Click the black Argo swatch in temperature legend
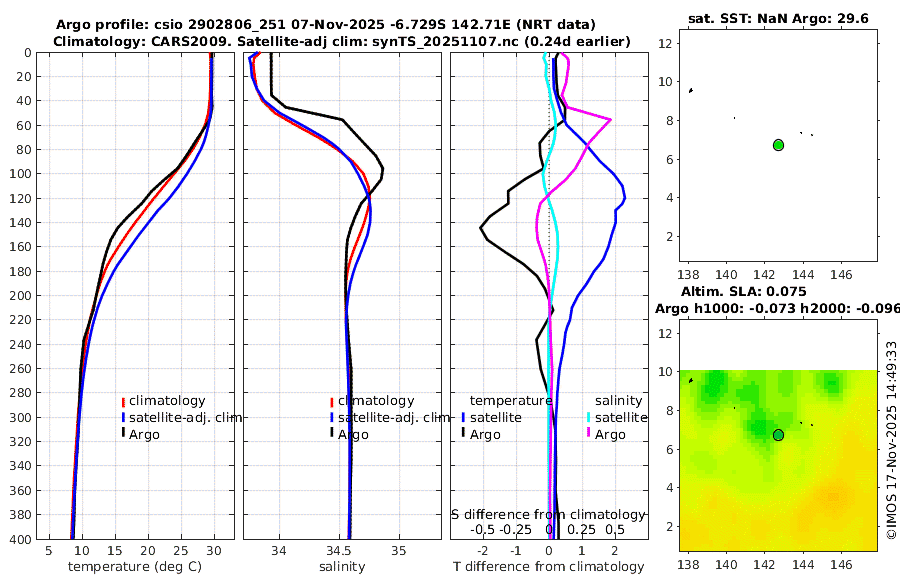 click(123, 433)
